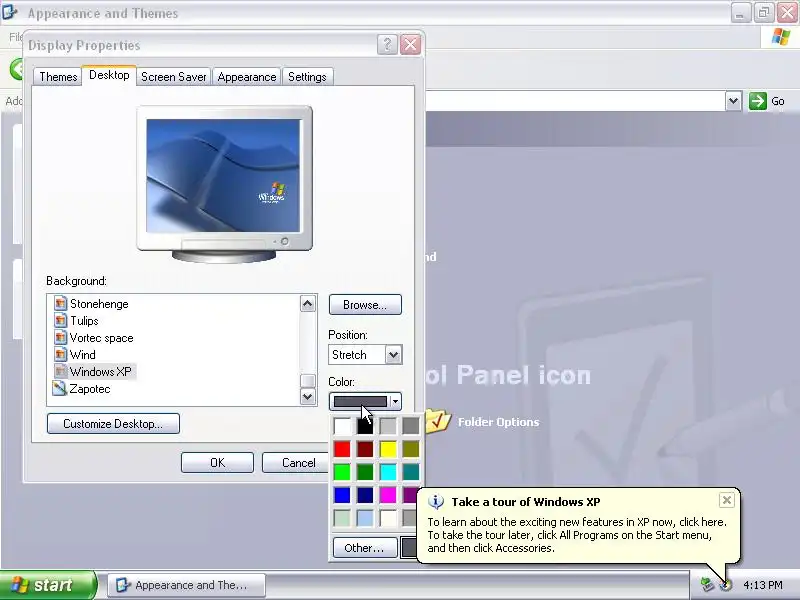Choose the olive color swatch

click(411, 449)
